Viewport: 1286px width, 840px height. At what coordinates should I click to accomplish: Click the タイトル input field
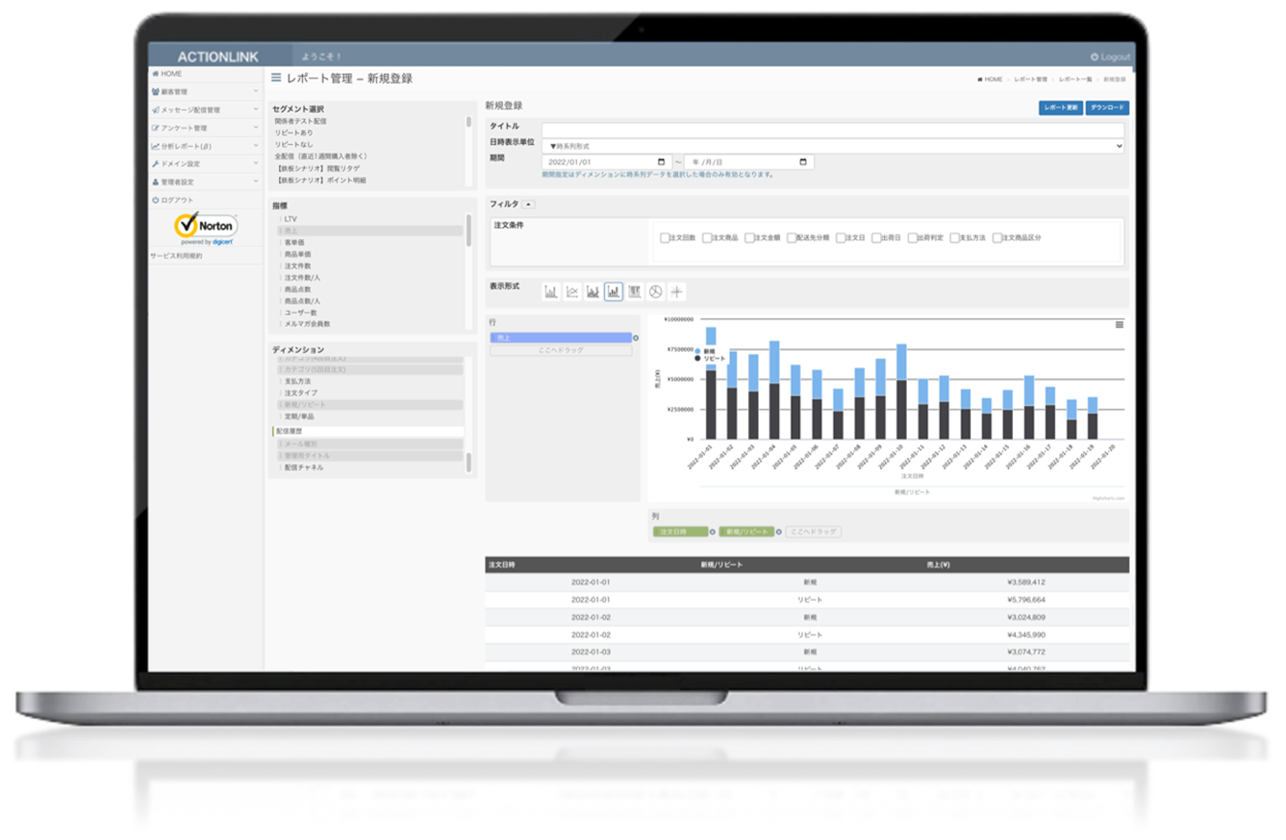pos(833,130)
